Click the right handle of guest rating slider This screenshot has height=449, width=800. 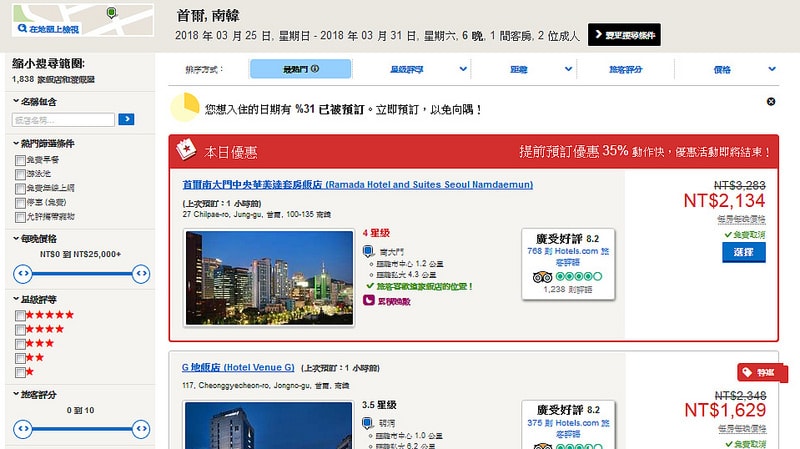[x=141, y=429]
